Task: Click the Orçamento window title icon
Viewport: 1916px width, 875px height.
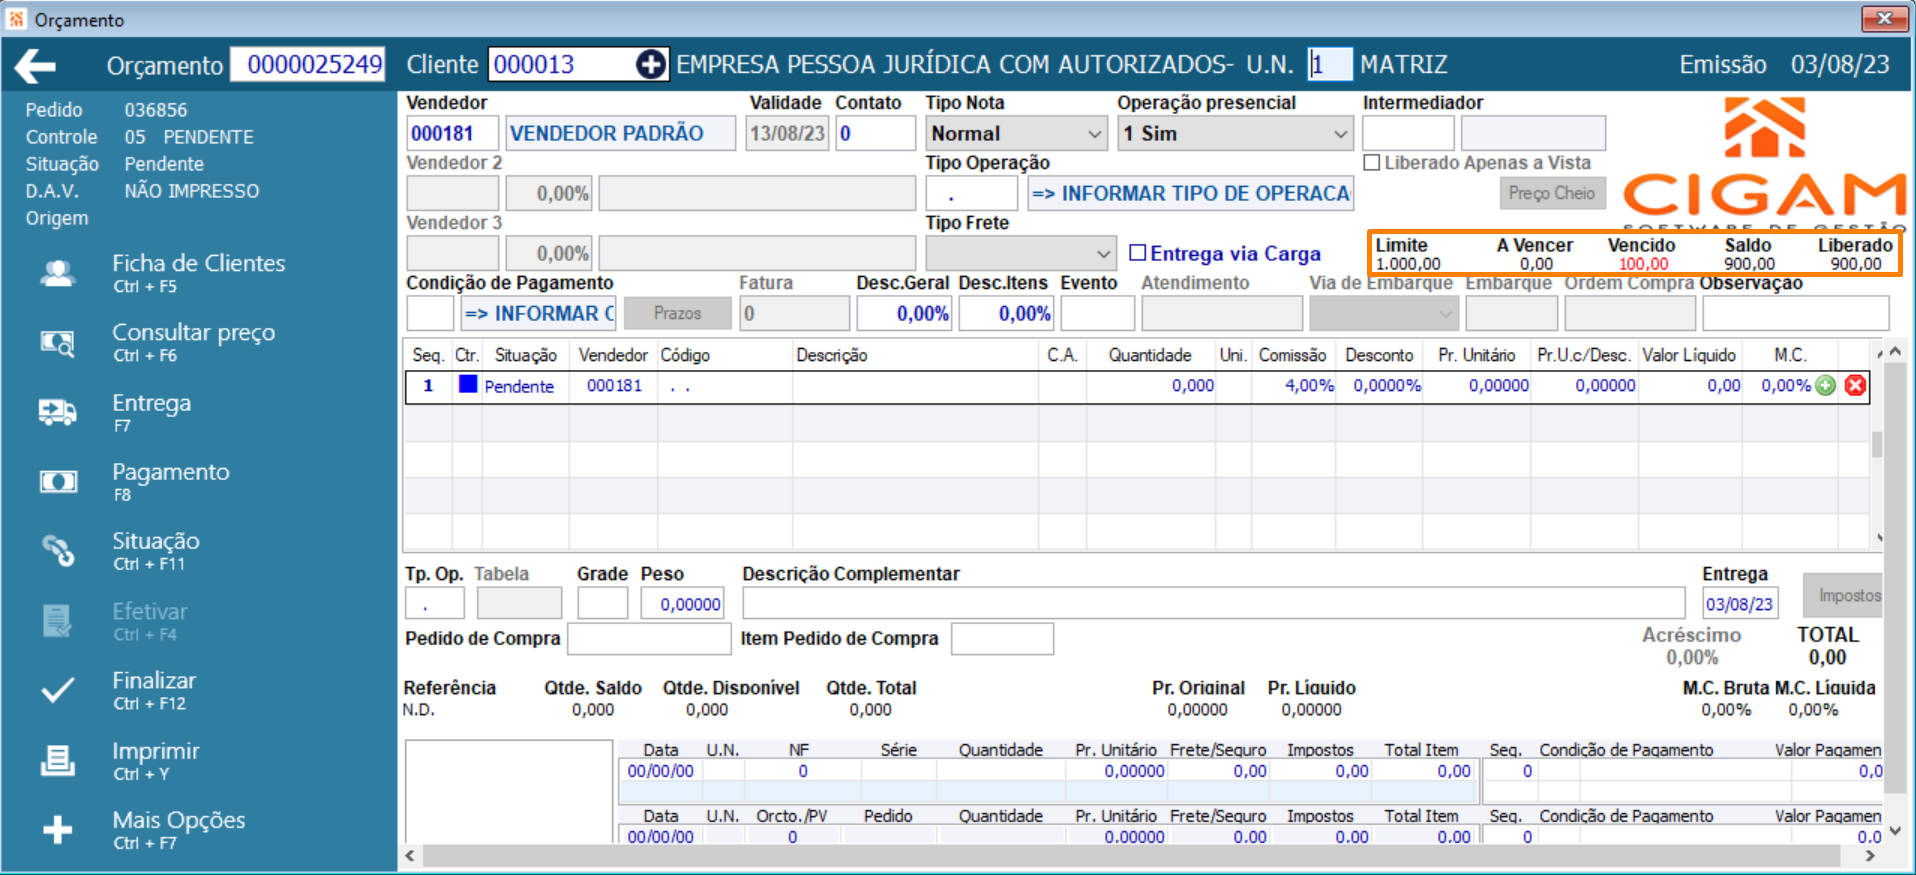Action: coord(17,19)
